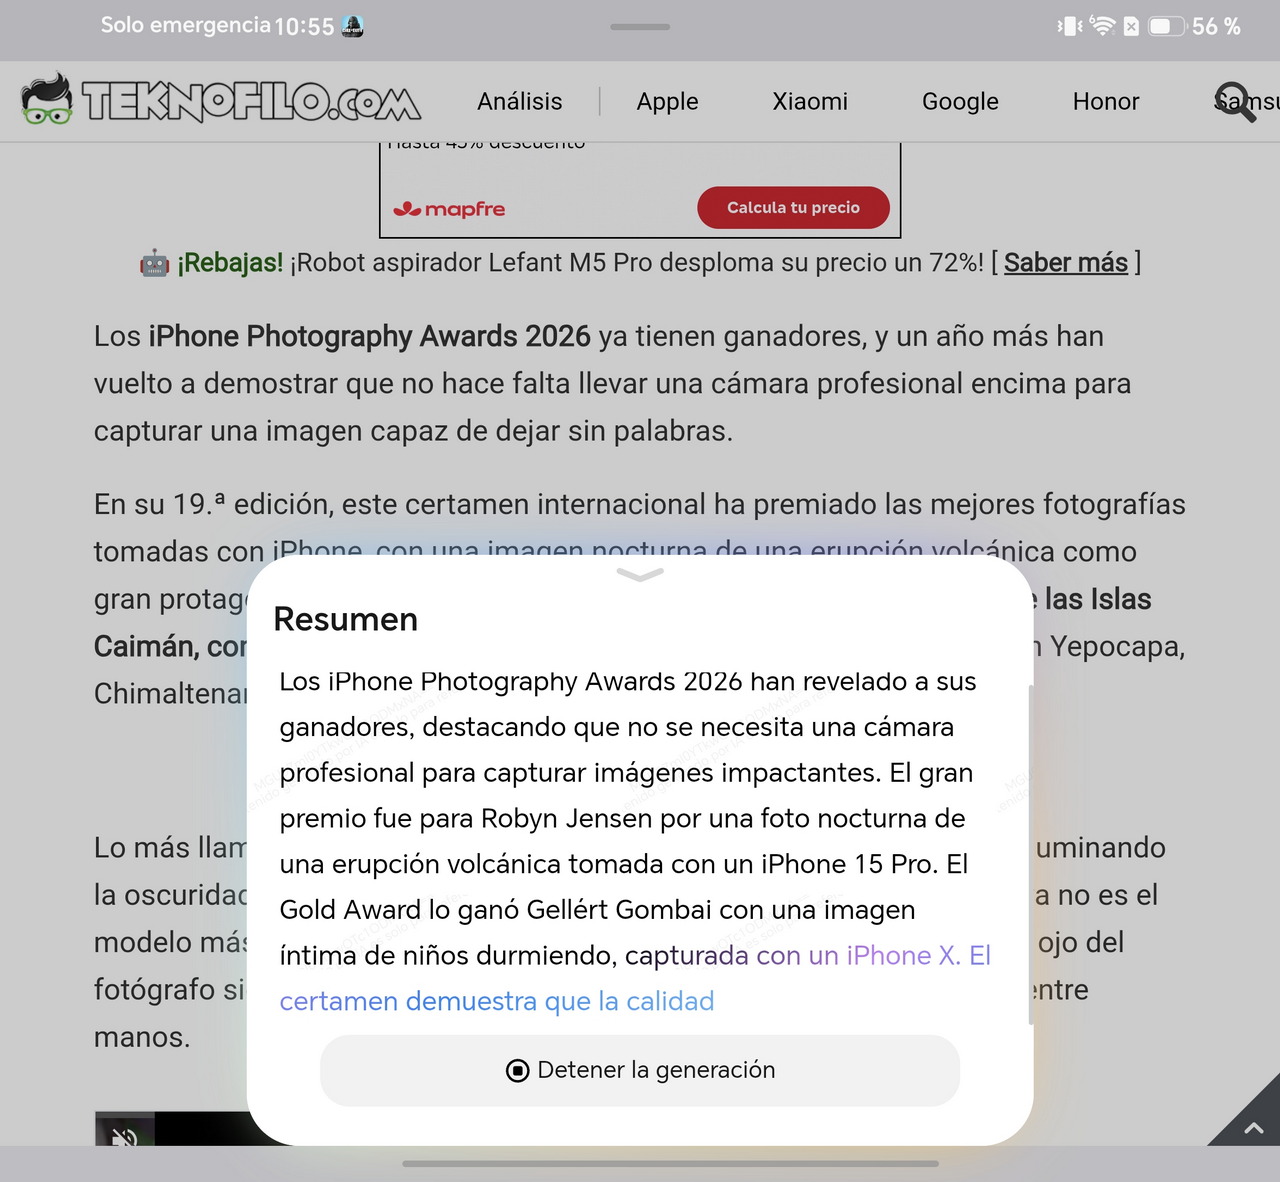Image resolution: width=1280 pixels, height=1182 pixels.
Task: Open the Google category
Action: pos(960,101)
